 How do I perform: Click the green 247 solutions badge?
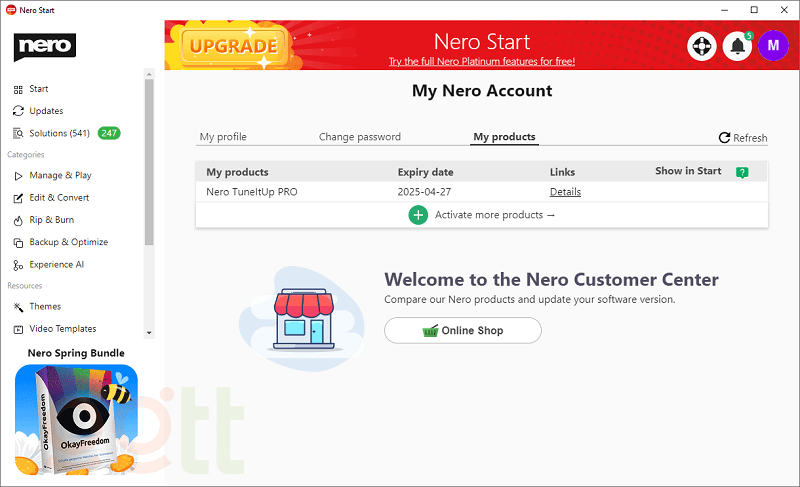point(109,133)
